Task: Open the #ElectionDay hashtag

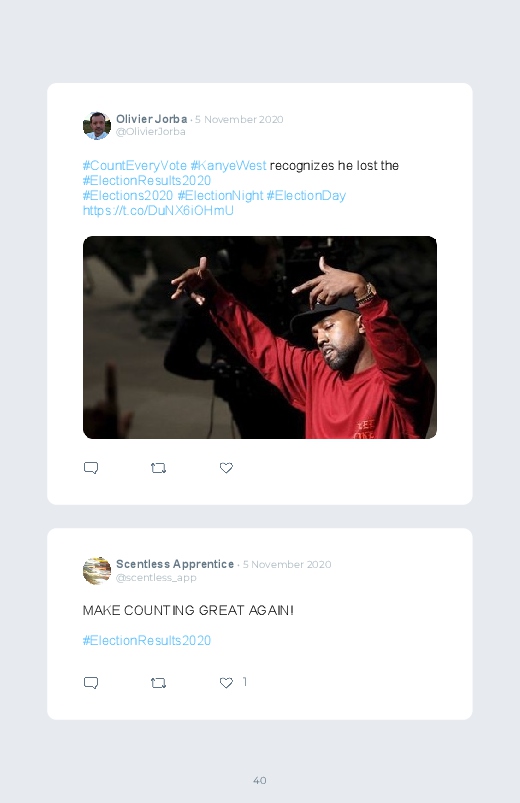Action: [306, 196]
